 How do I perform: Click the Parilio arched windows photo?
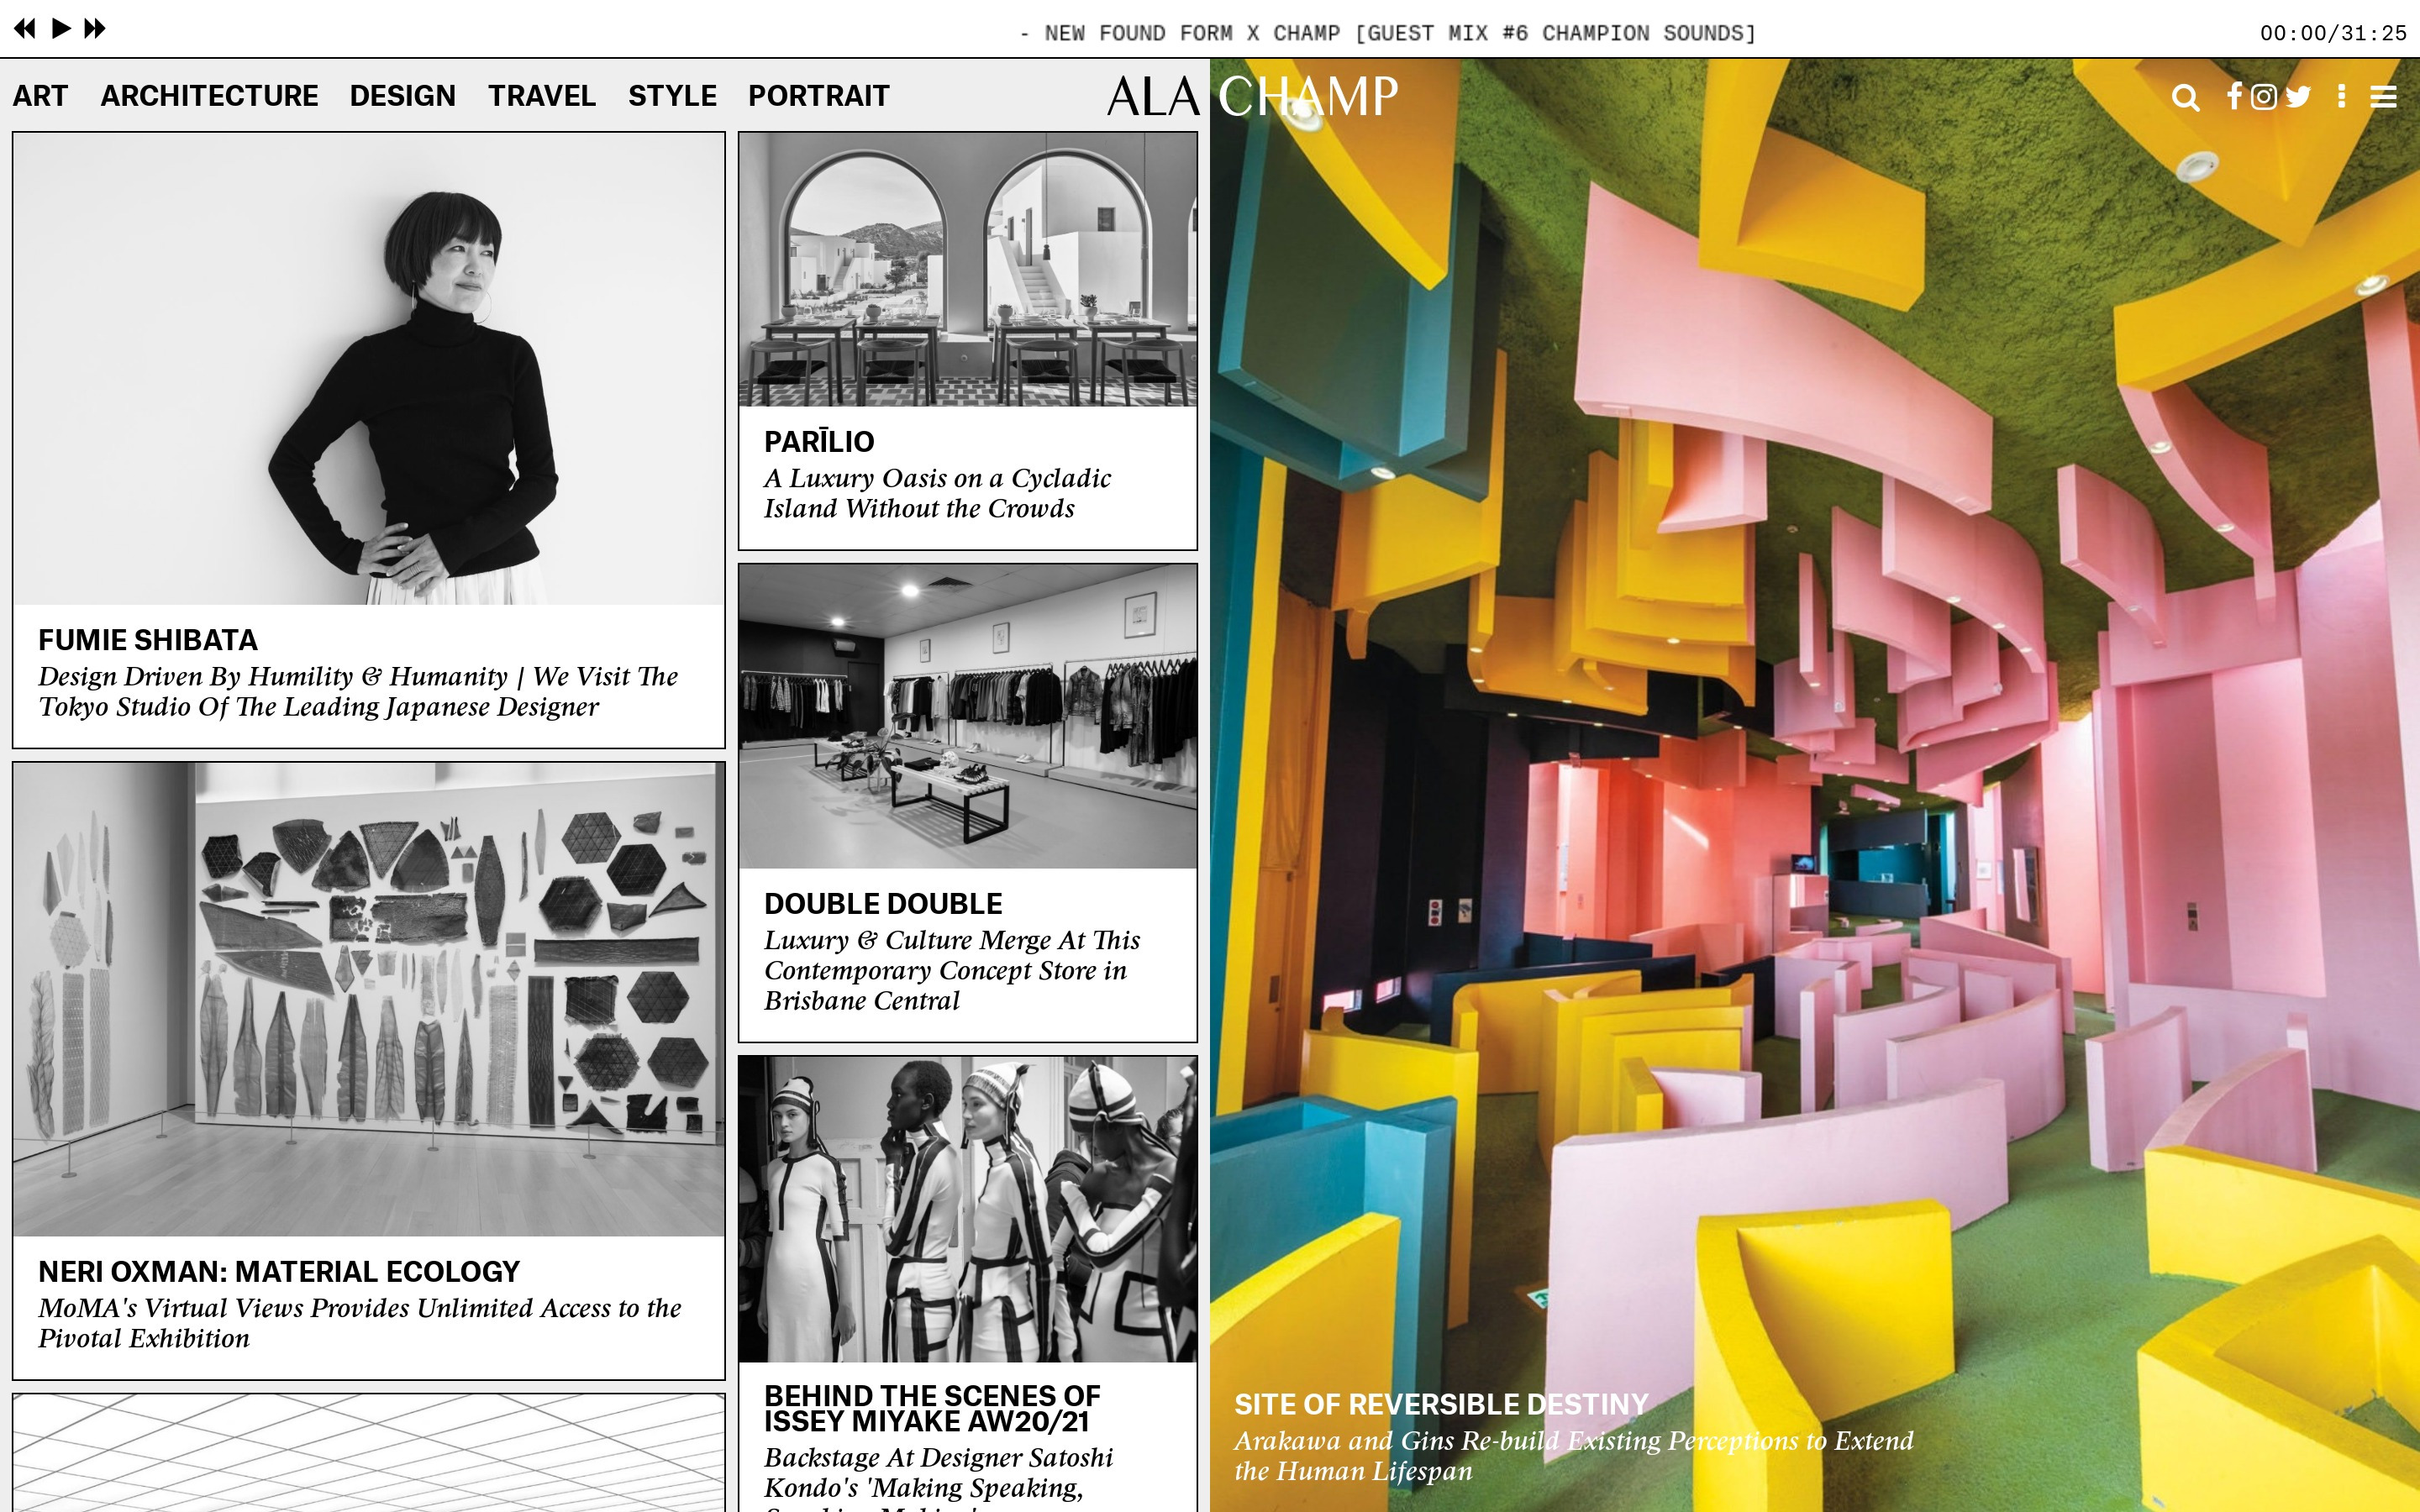click(967, 270)
